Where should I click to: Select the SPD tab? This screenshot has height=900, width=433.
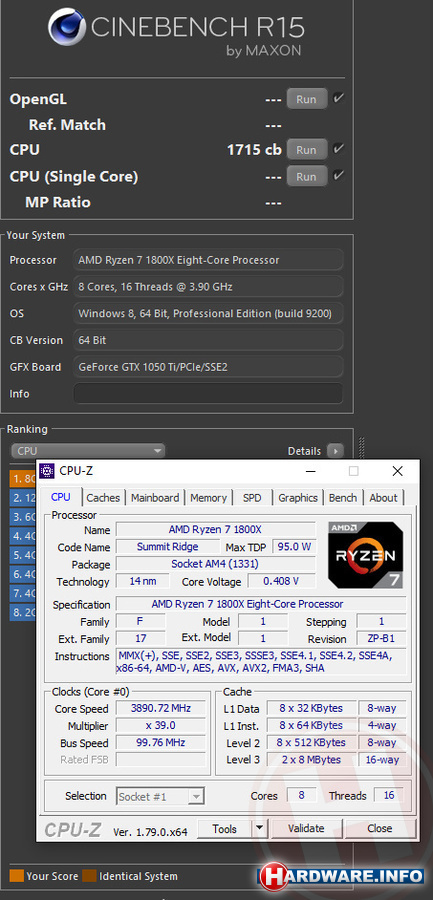point(252,498)
